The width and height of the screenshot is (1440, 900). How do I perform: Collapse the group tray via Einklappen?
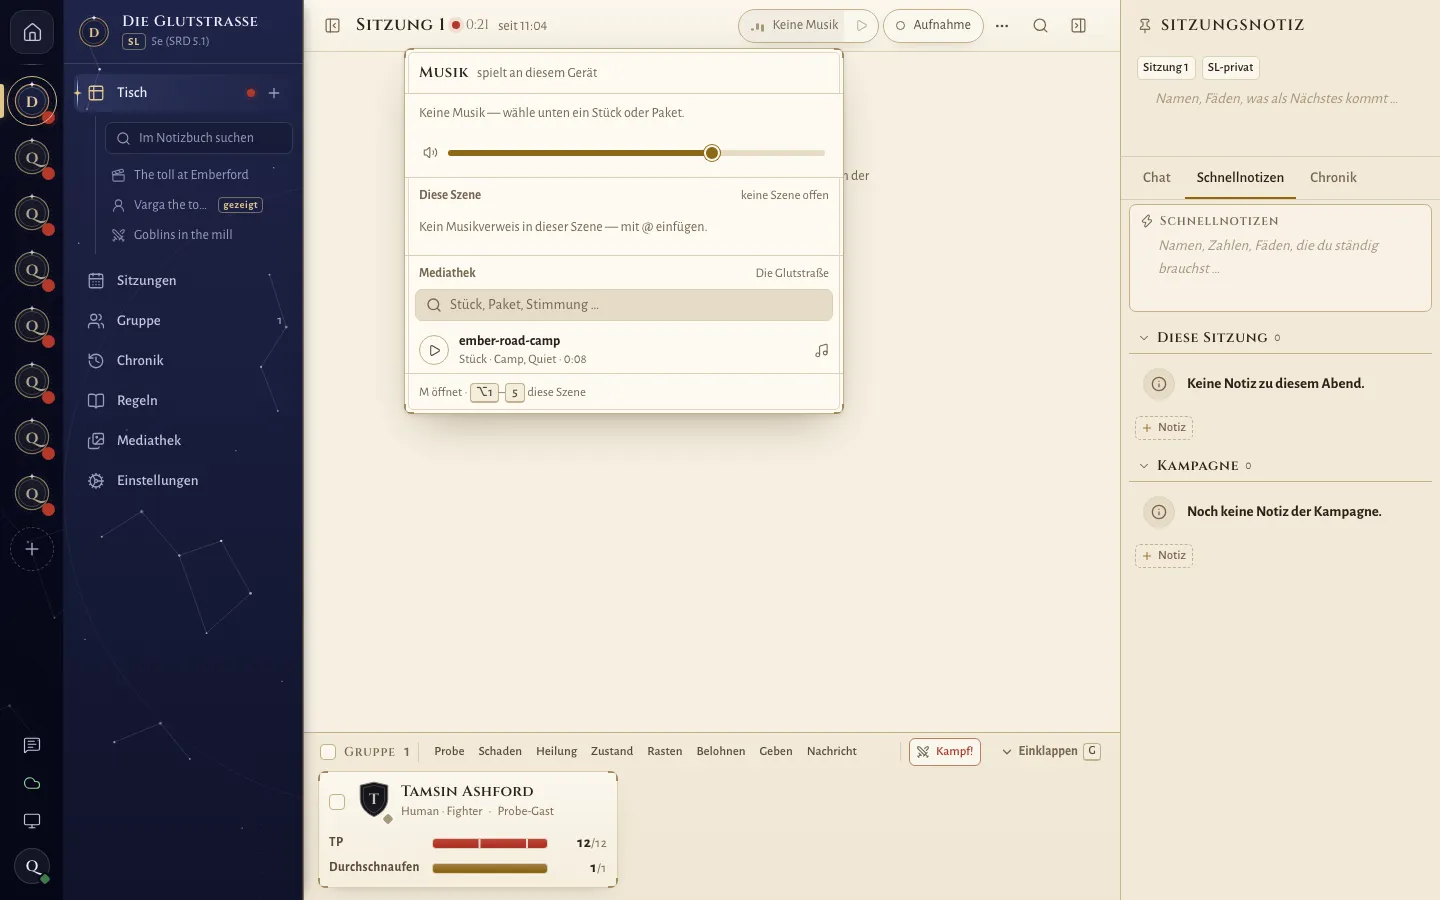point(1050,751)
